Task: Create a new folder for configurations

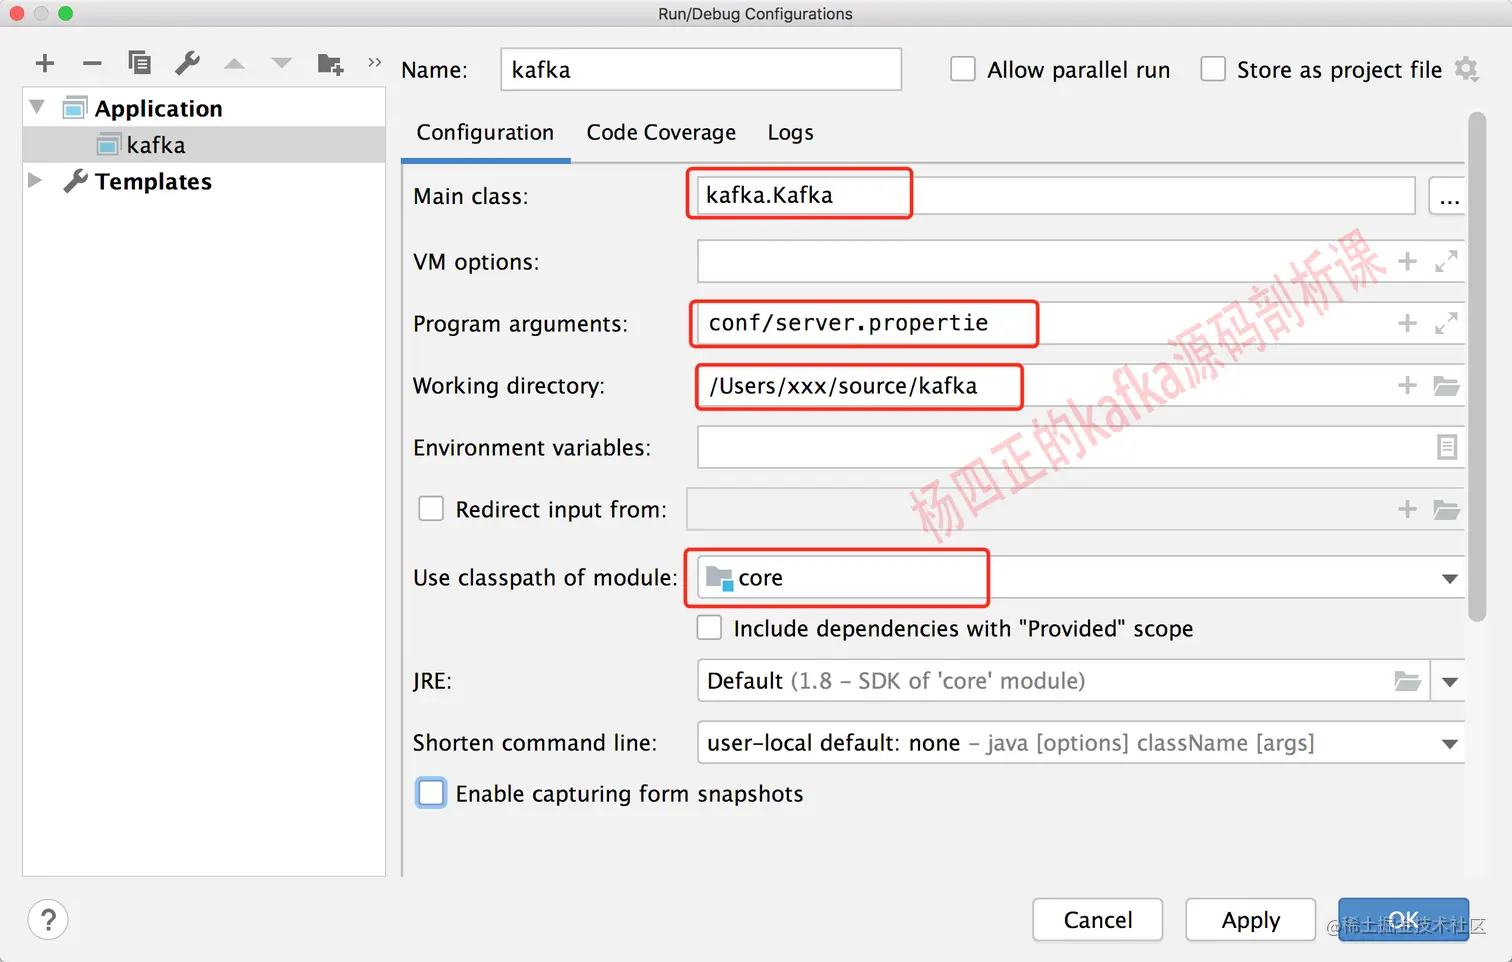Action: click(x=330, y=64)
